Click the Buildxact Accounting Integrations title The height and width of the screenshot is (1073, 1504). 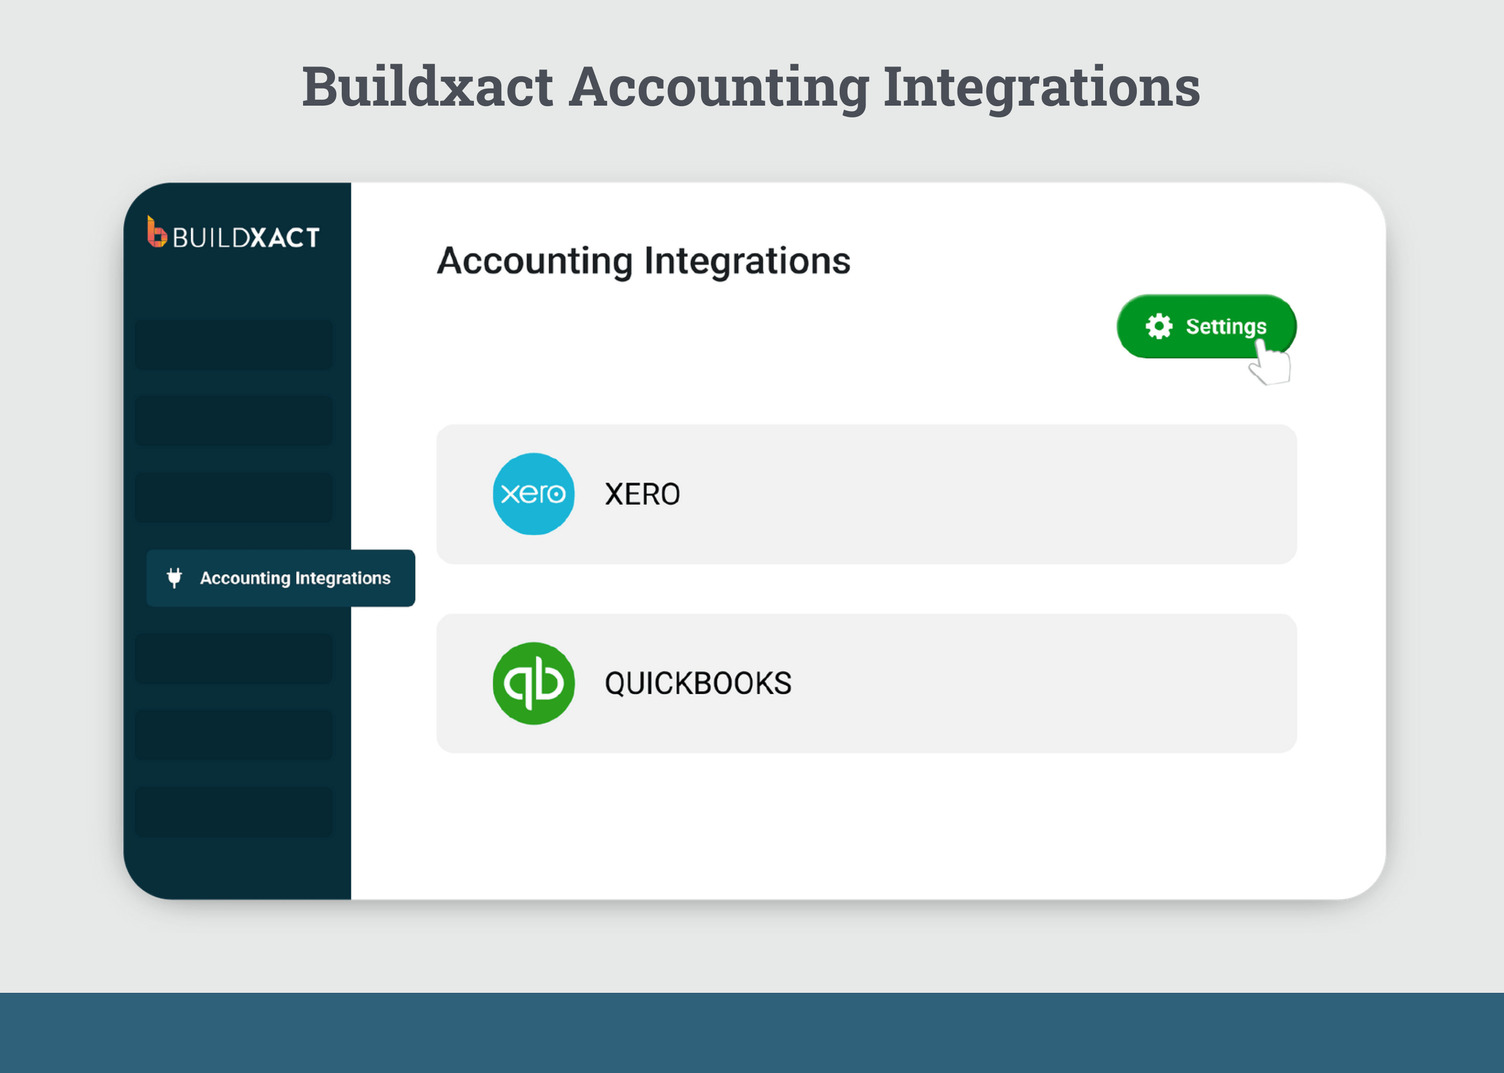(x=751, y=86)
